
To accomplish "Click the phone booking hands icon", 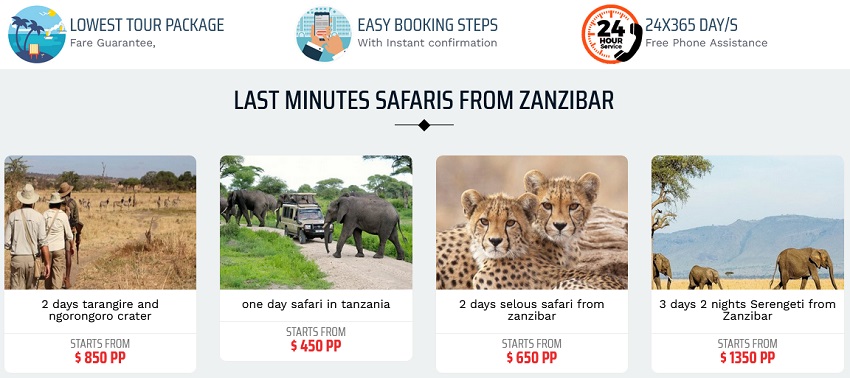I will pos(324,34).
